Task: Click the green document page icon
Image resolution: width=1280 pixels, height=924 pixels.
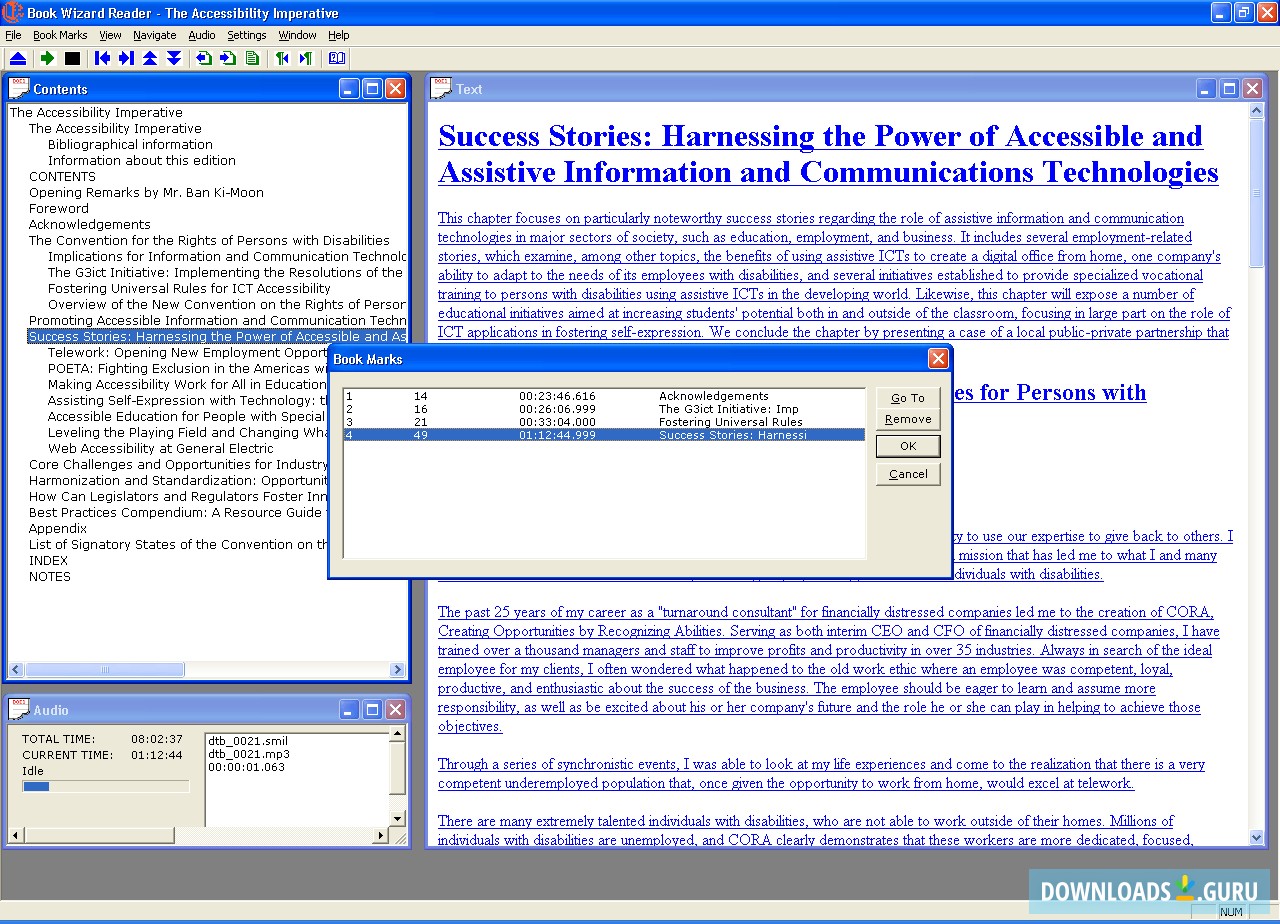Action: (x=252, y=58)
